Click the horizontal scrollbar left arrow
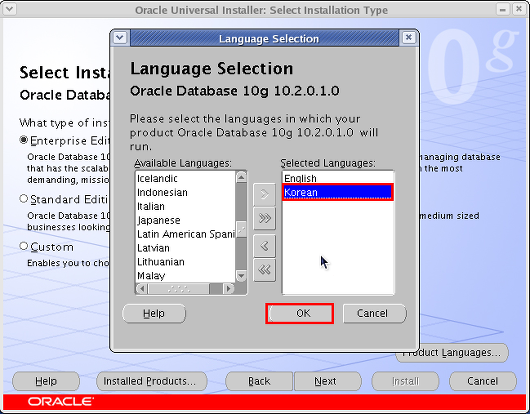The width and height of the screenshot is (530, 414). click(142, 289)
